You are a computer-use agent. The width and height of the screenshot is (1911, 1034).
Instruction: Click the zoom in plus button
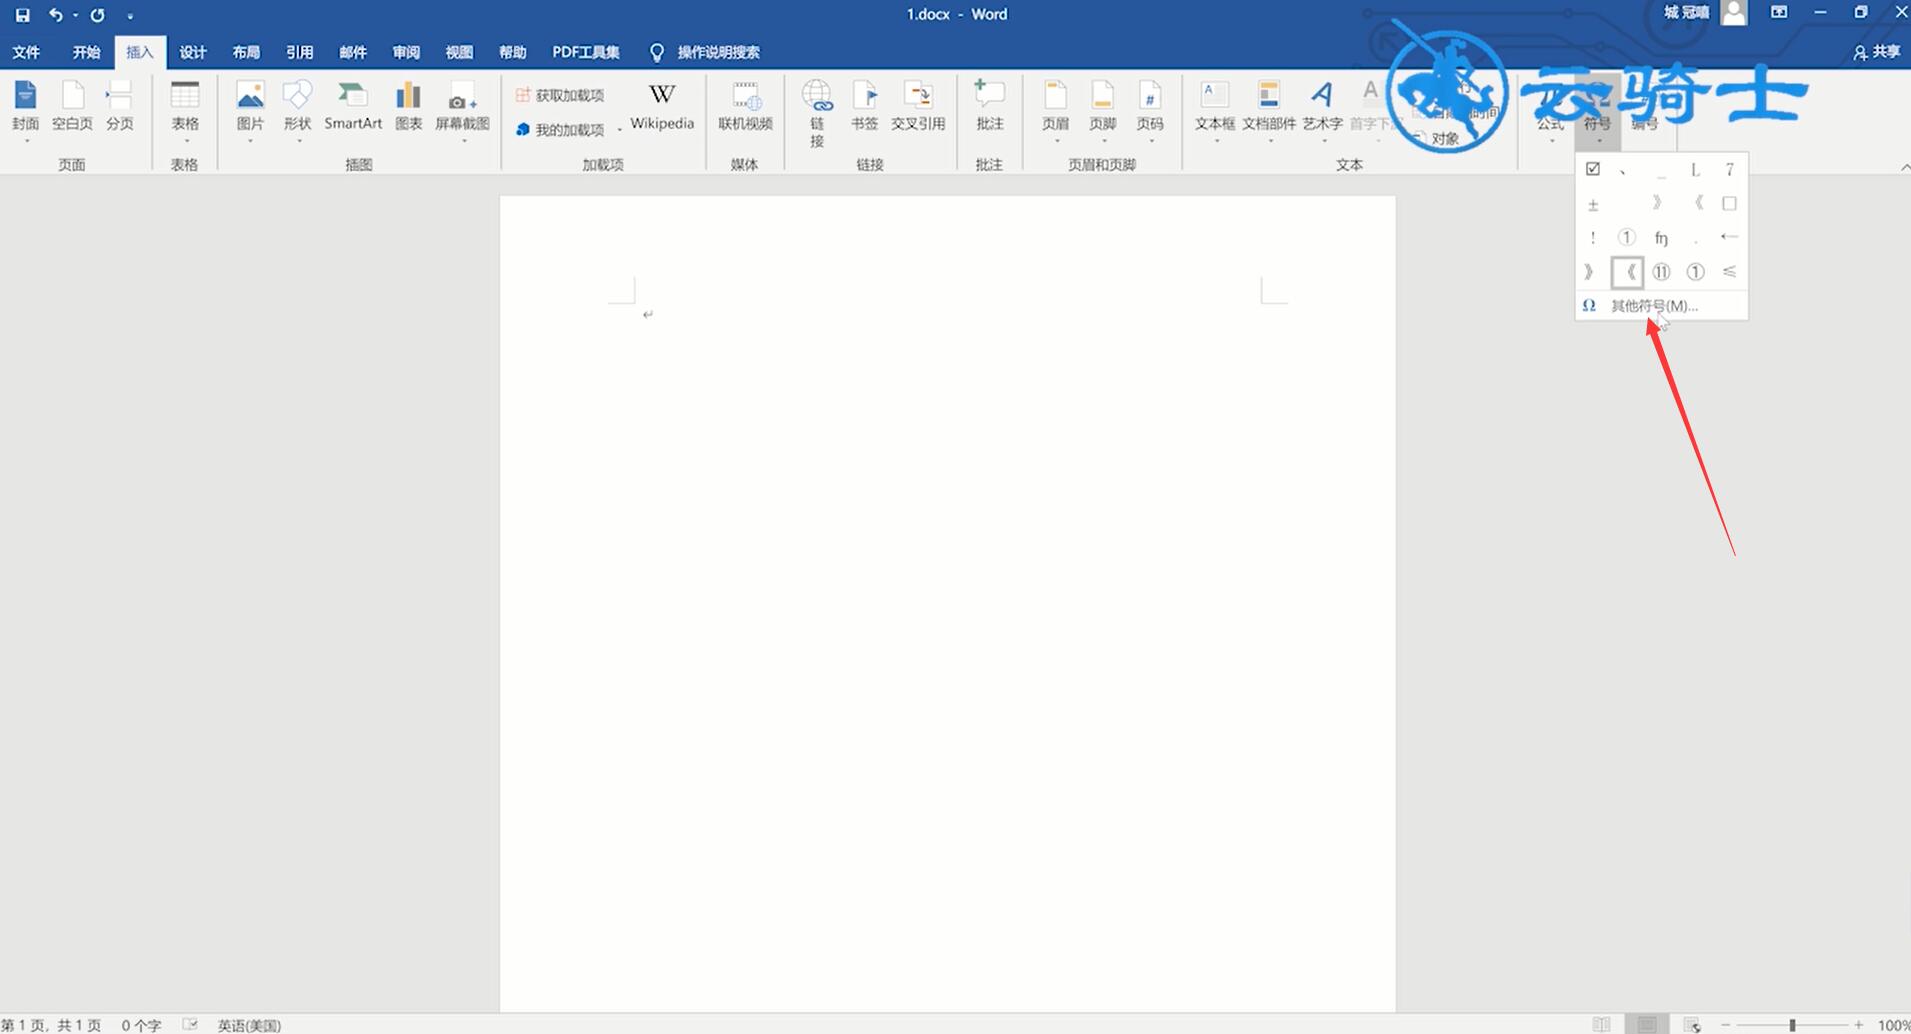click(x=1859, y=1025)
